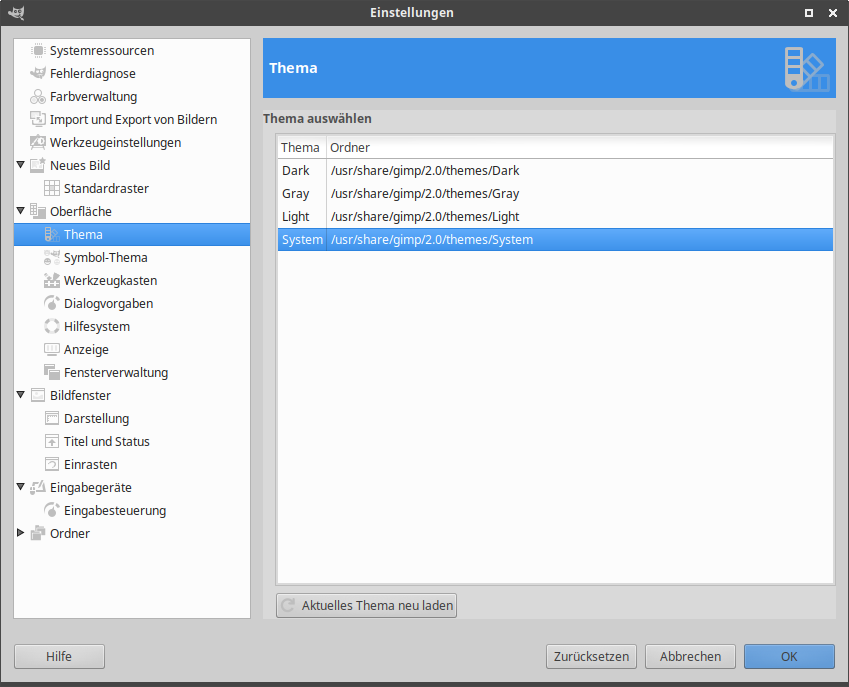Open the Dialogvorgaben page

click(x=108, y=303)
